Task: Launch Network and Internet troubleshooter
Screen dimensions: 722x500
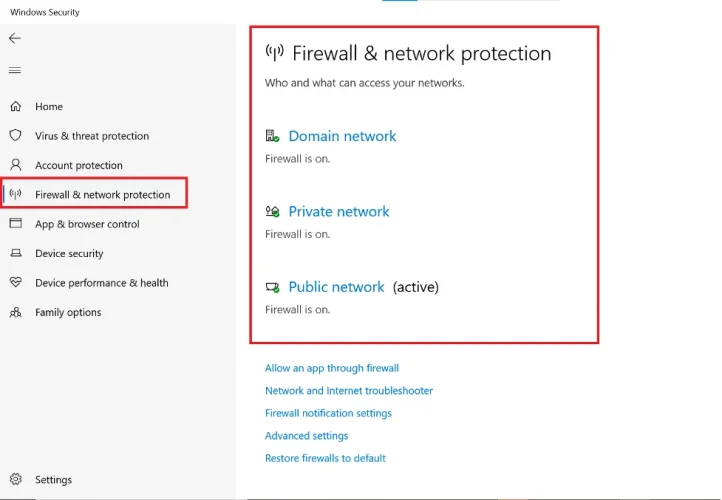Action: coord(349,391)
